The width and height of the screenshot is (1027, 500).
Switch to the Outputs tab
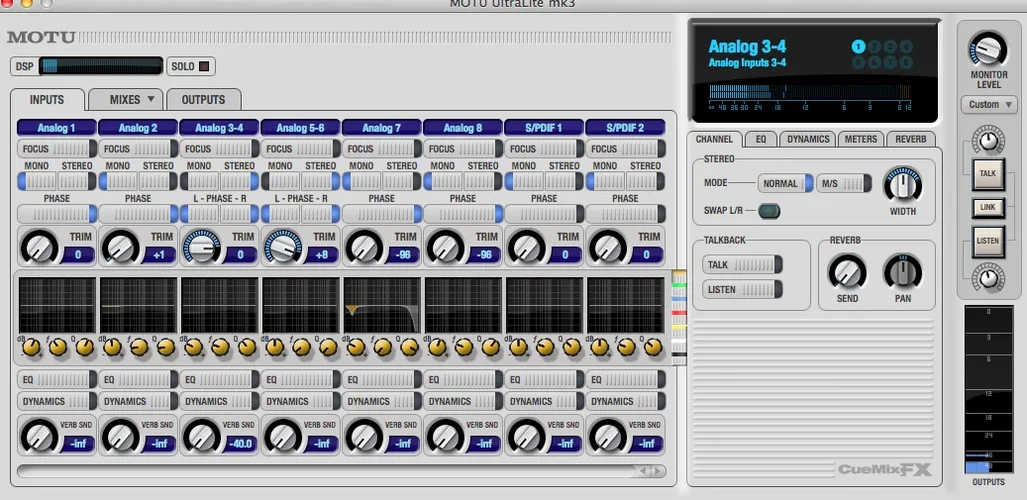pyautogui.click(x=203, y=99)
